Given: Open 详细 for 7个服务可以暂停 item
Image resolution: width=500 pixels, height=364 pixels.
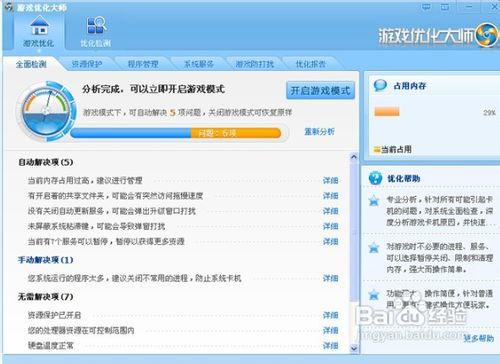Looking at the screenshot, I should (x=330, y=241).
